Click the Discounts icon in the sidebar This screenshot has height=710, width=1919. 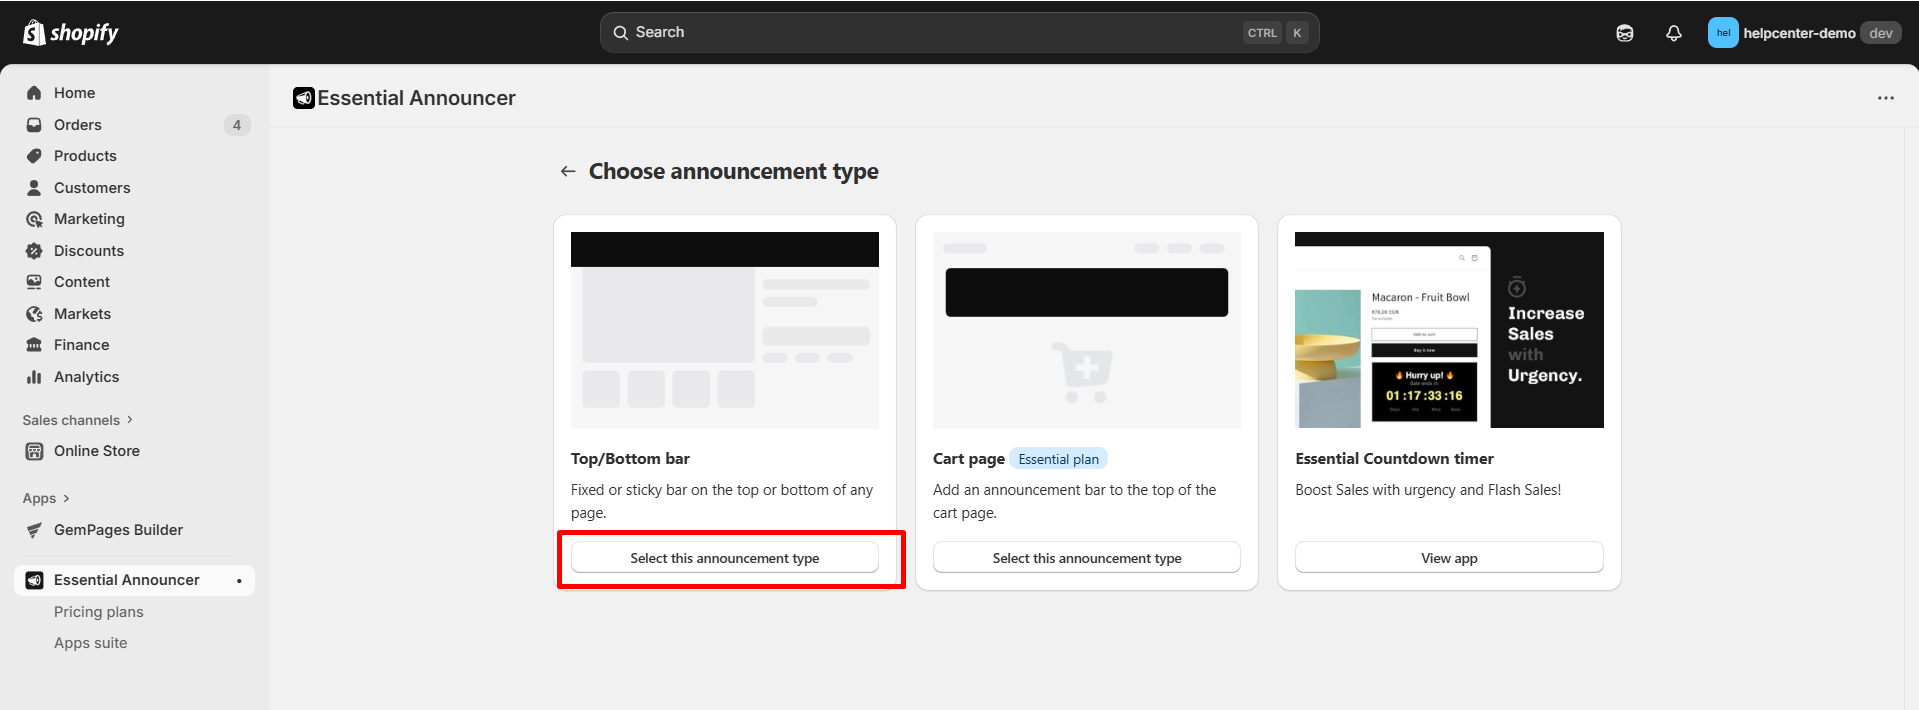pyautogui.click(x=34, y=251)
